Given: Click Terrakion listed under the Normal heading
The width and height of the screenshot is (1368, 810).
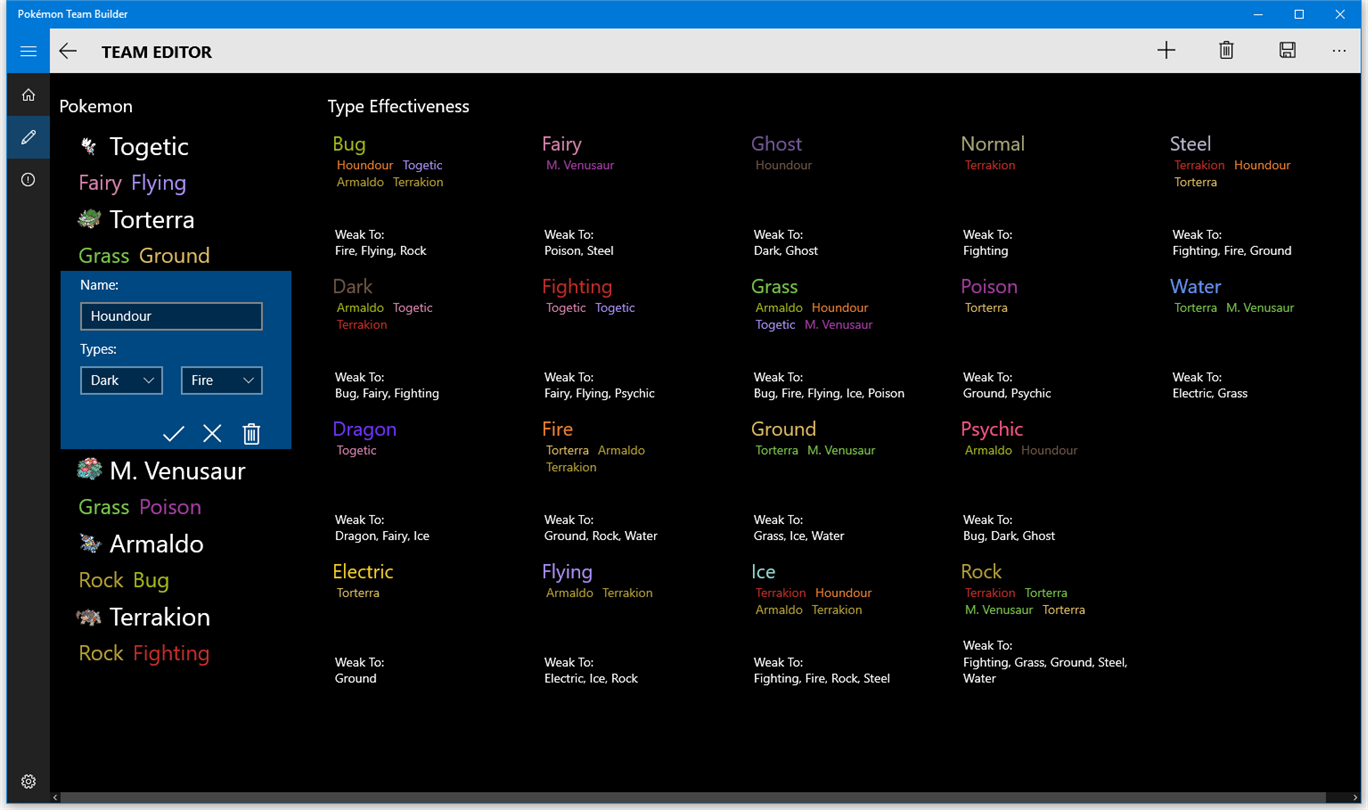Looking at the screenshot, I should pos(990,165).
